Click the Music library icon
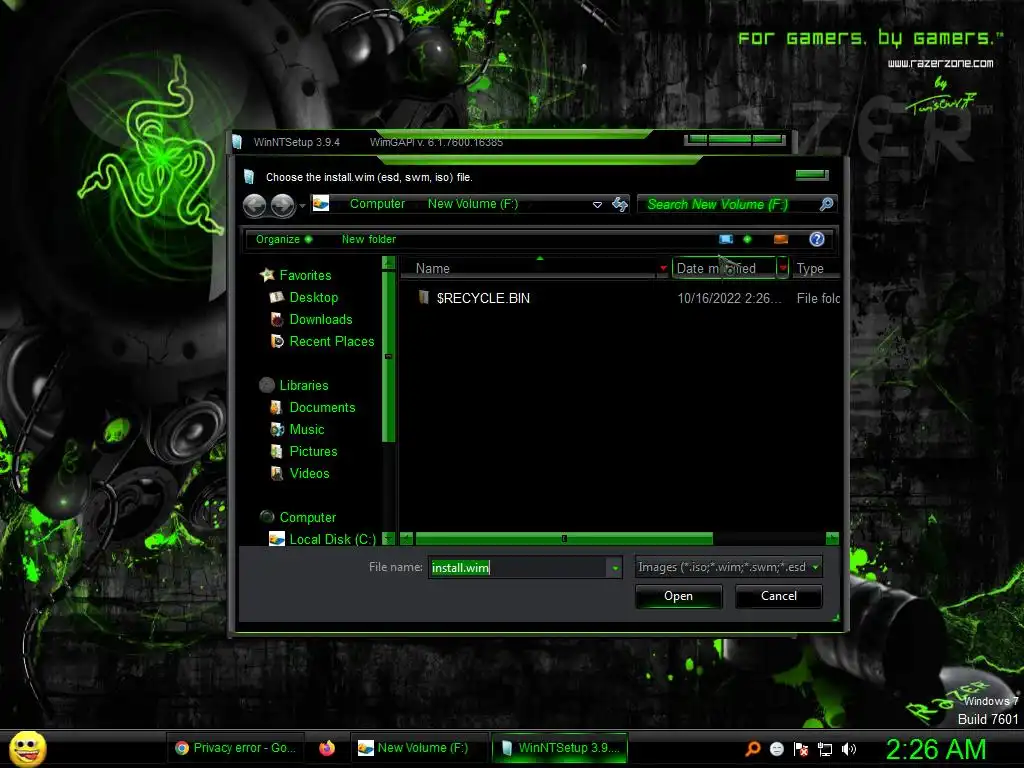The image size is (1024, 768). pos(277,429)
